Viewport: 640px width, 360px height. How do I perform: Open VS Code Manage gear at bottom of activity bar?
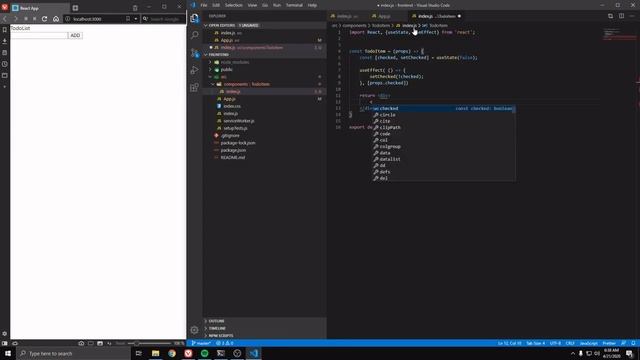point(195,330)
